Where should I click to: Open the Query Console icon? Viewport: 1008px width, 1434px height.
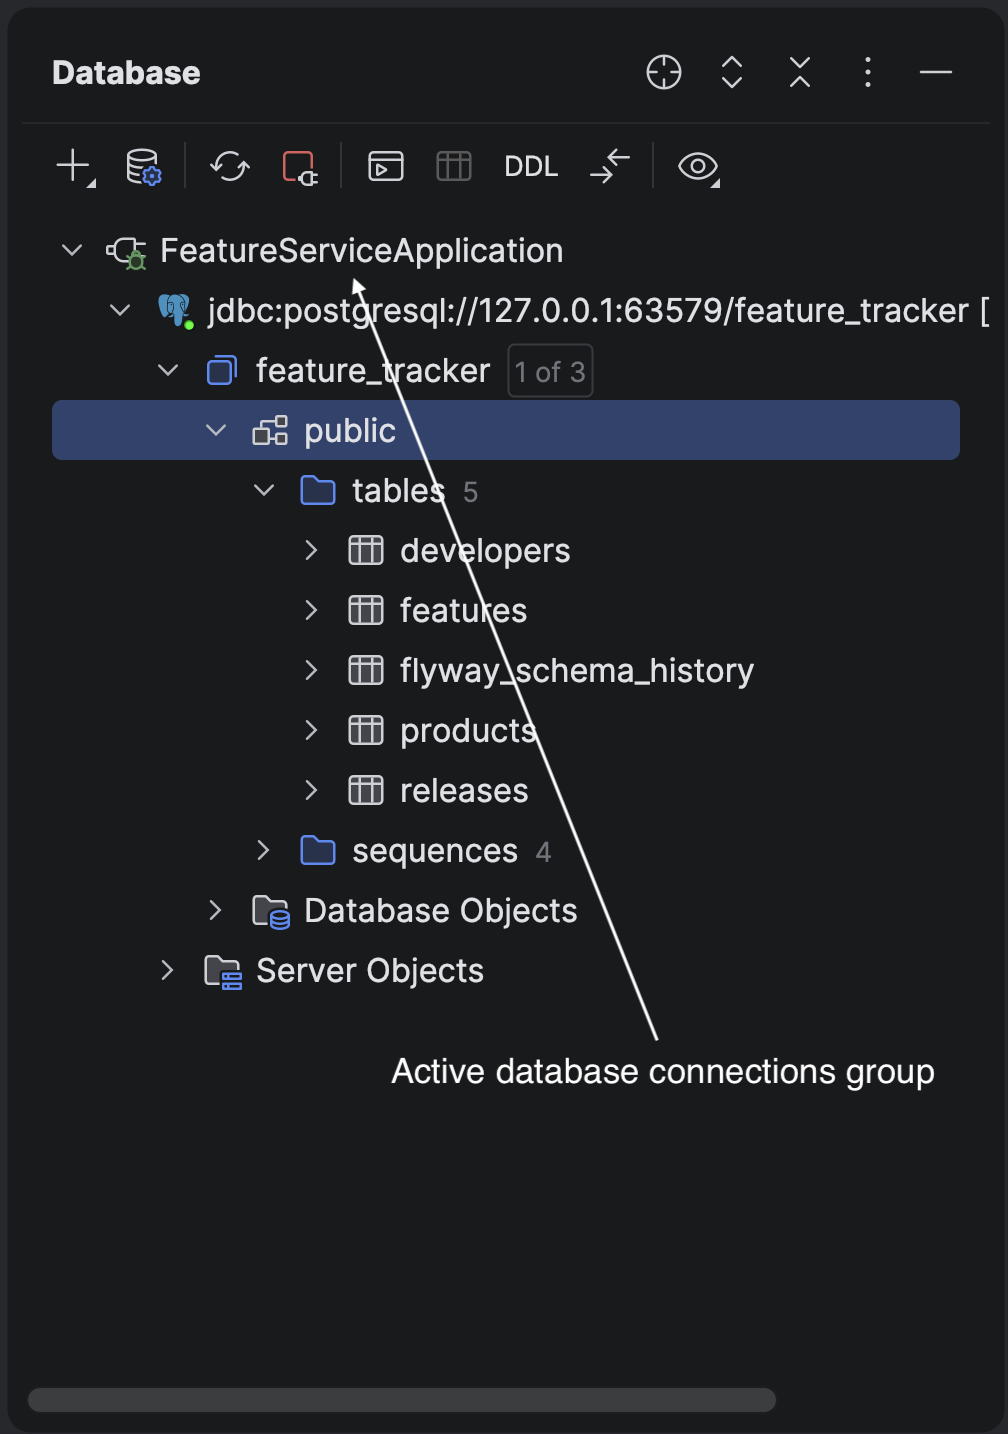pos(386,166)
